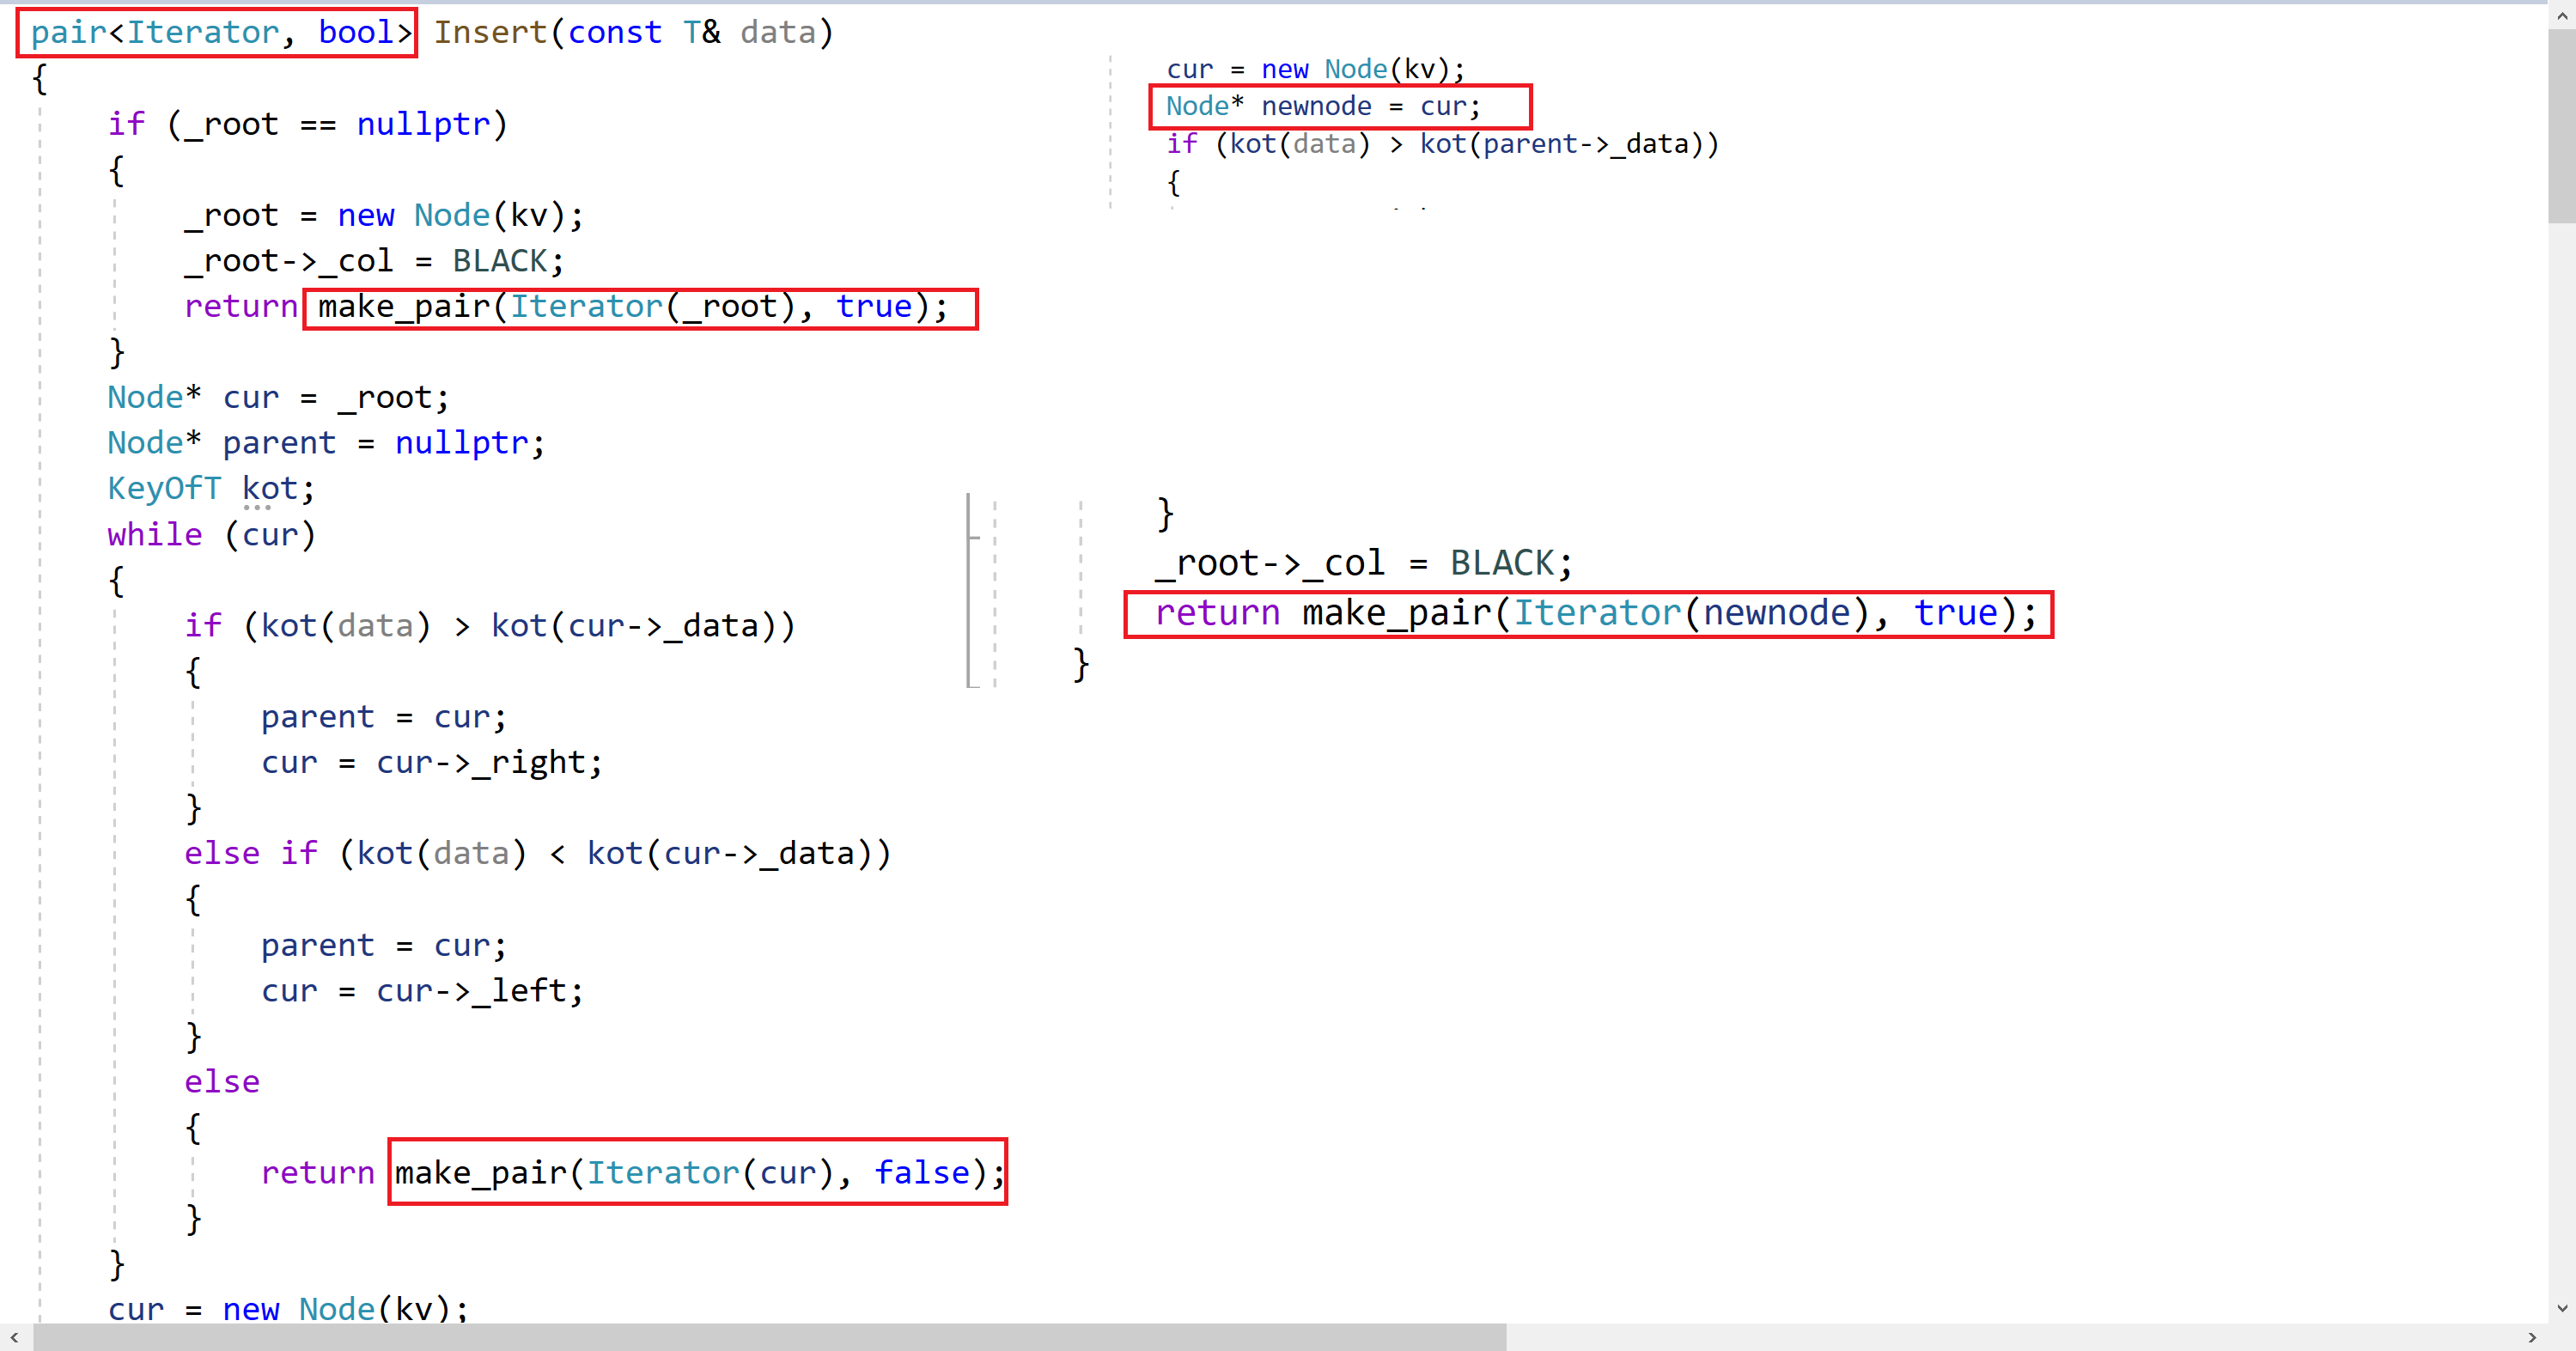The height and width of the screenshot is (1351, 2576).
Task: Click 'make_pair(Iterator(cur), false);' statement
Action: [698, 1173]
